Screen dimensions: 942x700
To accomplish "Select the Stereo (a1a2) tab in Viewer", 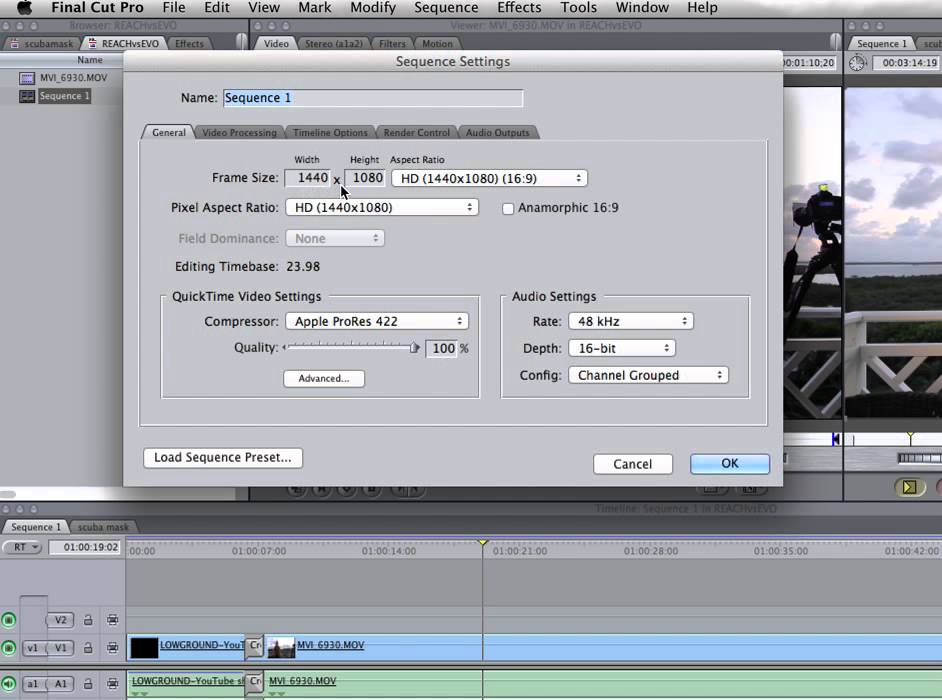I will pyautogui.click(x=333, y=44).
